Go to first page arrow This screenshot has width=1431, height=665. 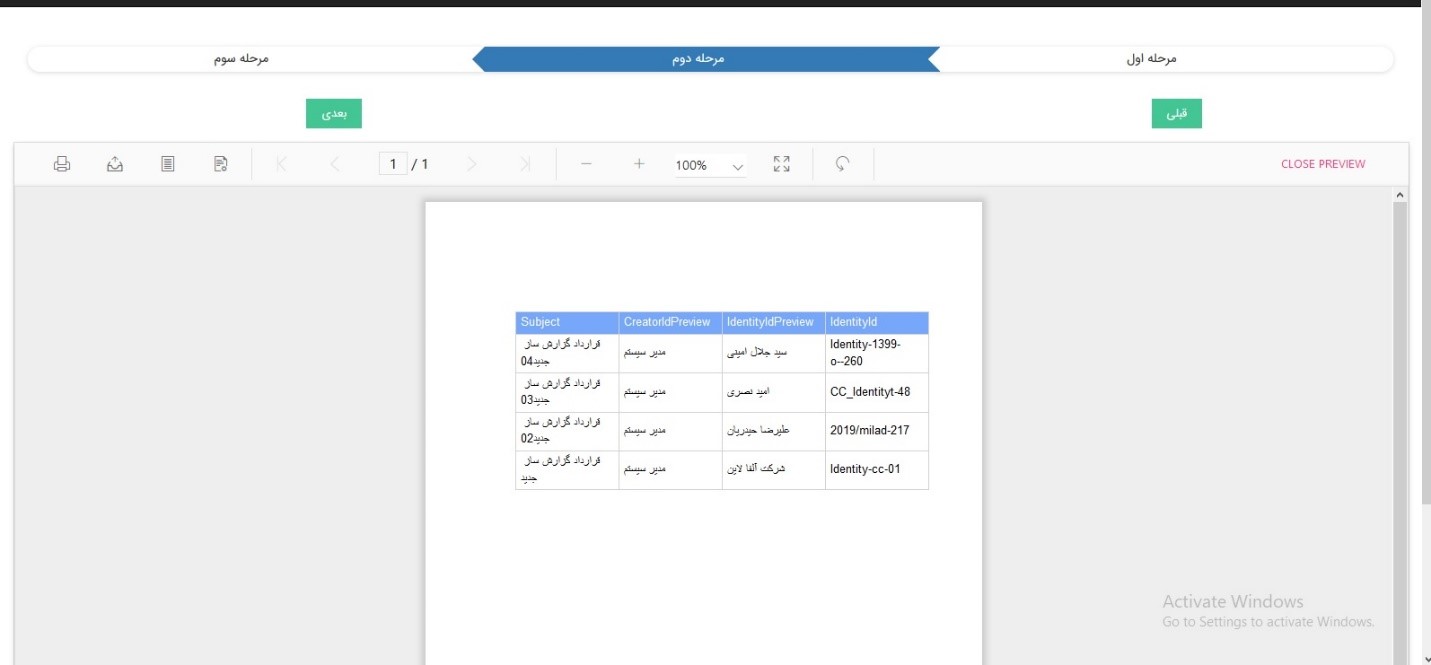281,164
